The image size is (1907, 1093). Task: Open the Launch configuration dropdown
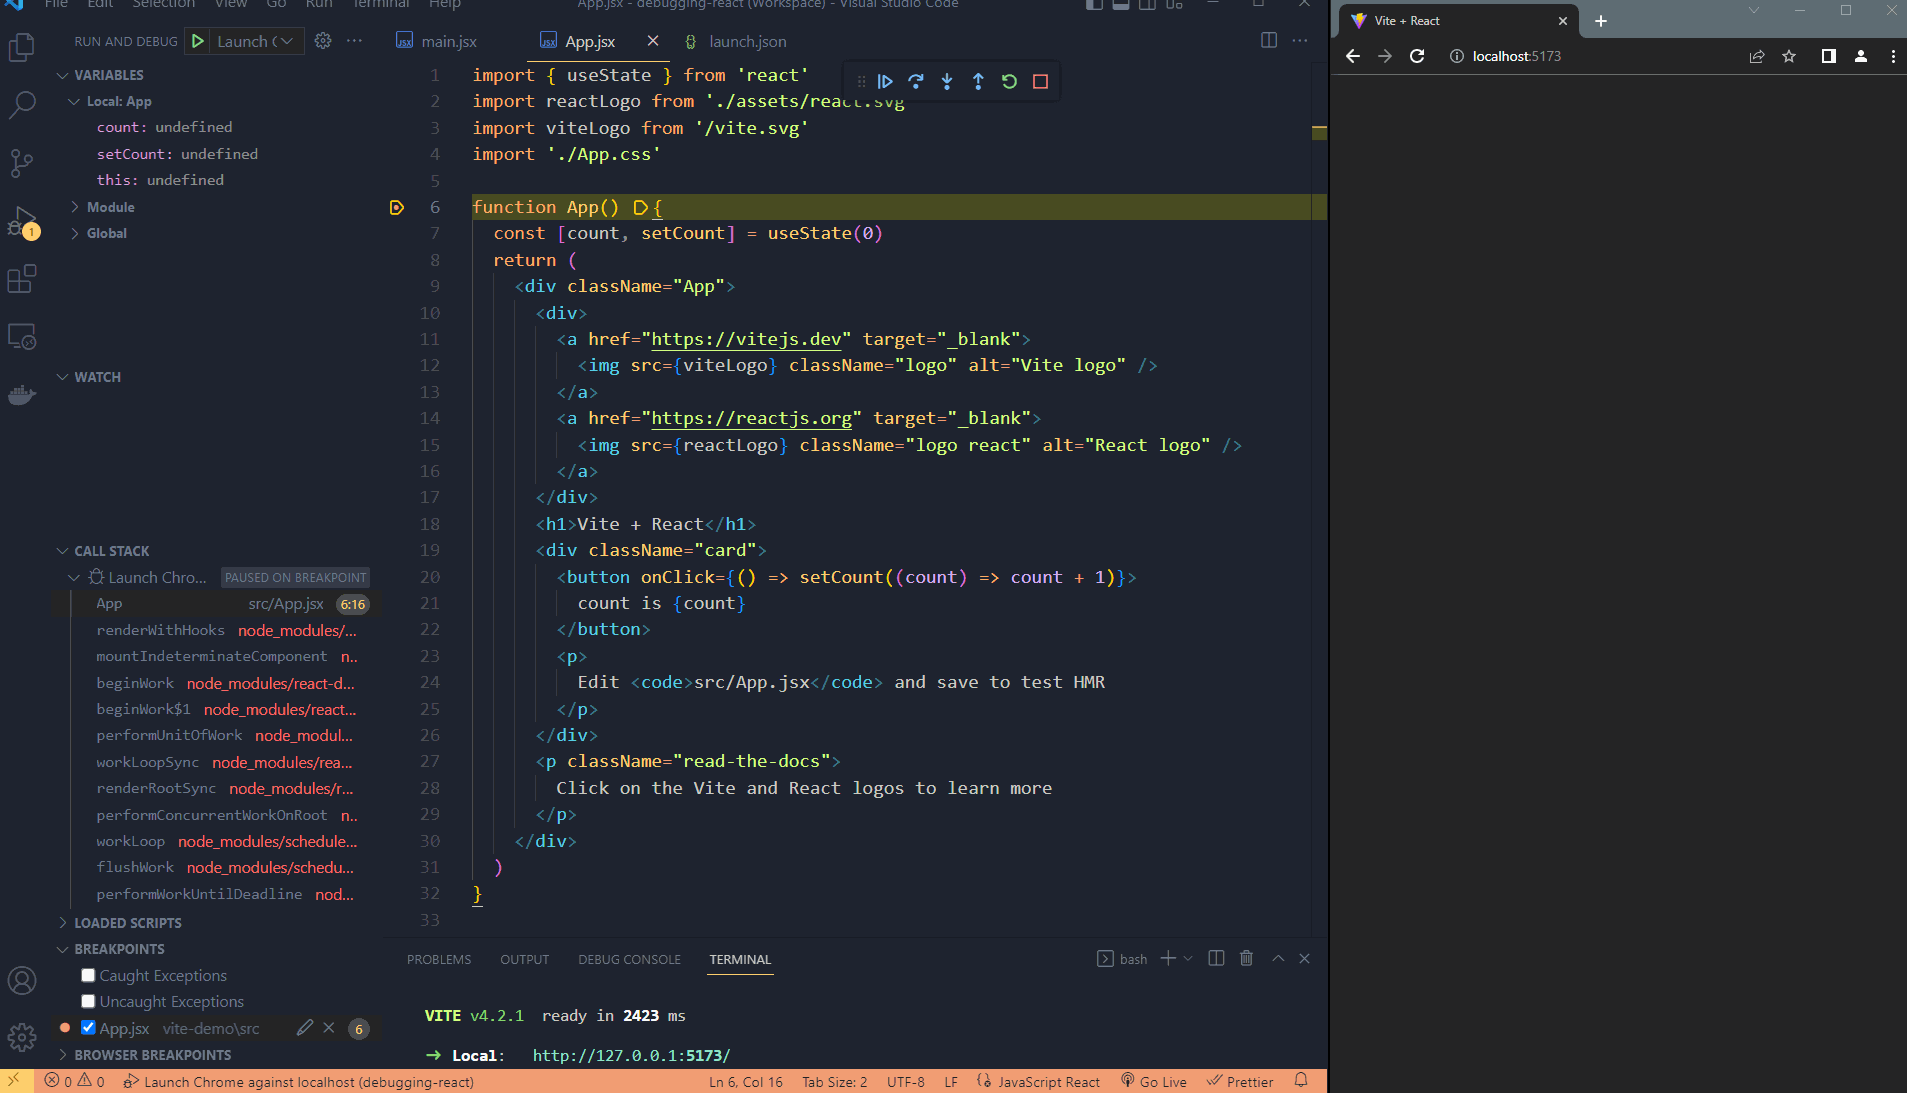click(255, 41)
